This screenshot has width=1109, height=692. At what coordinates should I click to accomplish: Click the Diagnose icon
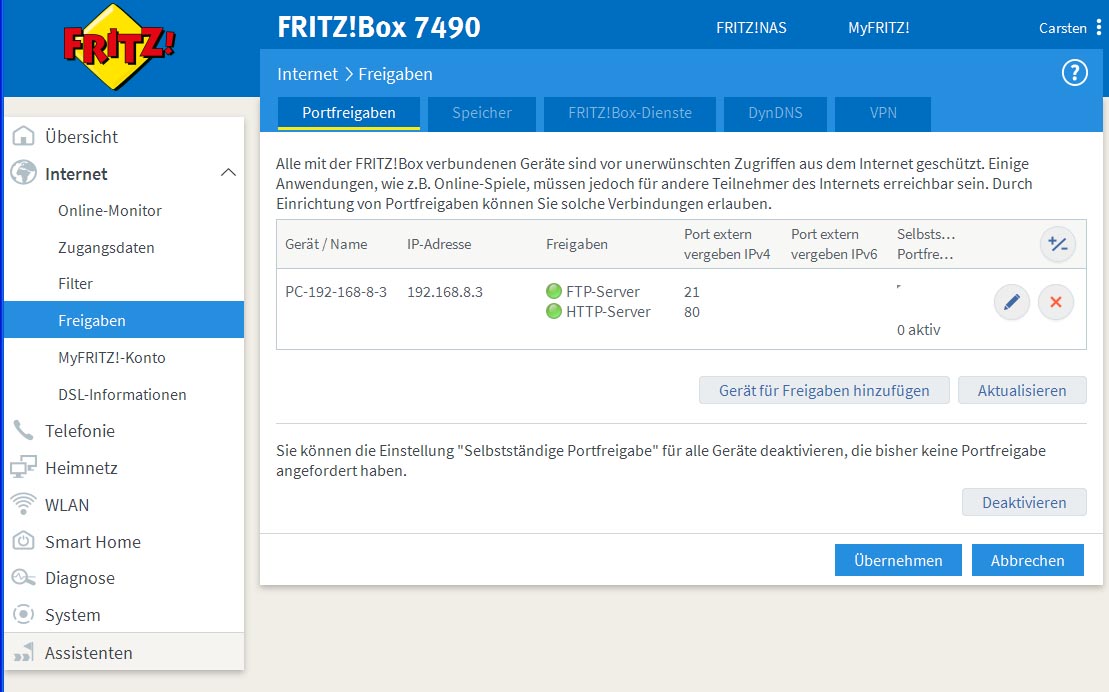(23, 577)
